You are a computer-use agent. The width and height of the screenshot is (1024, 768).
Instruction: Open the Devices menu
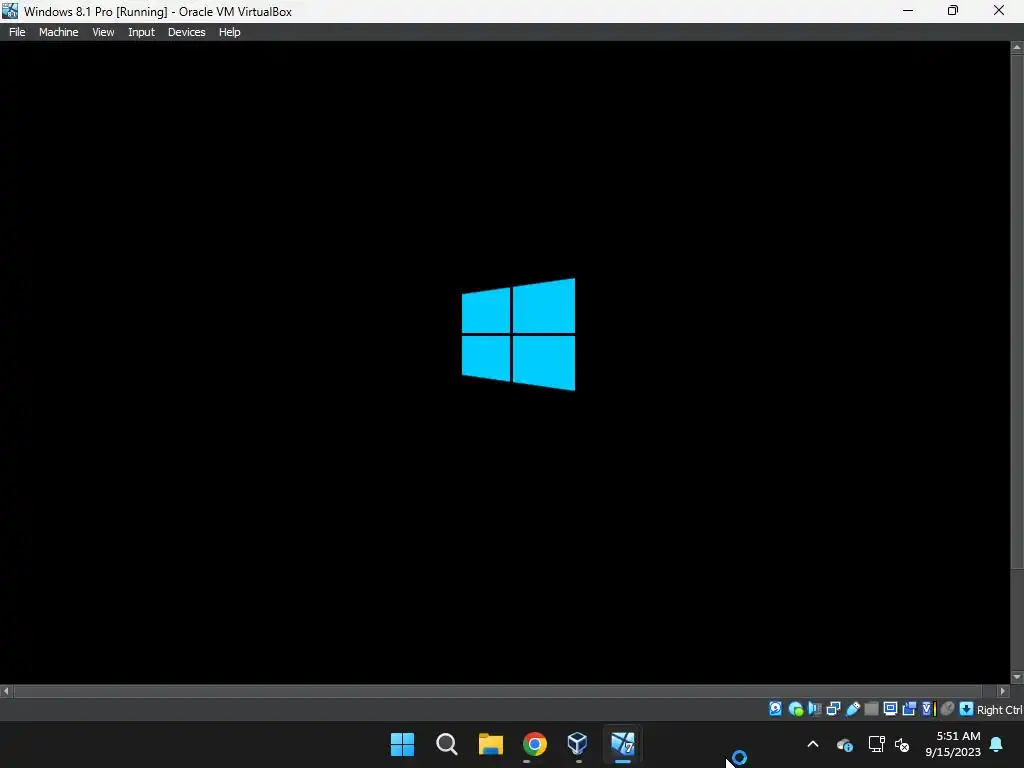pos(186,32)
